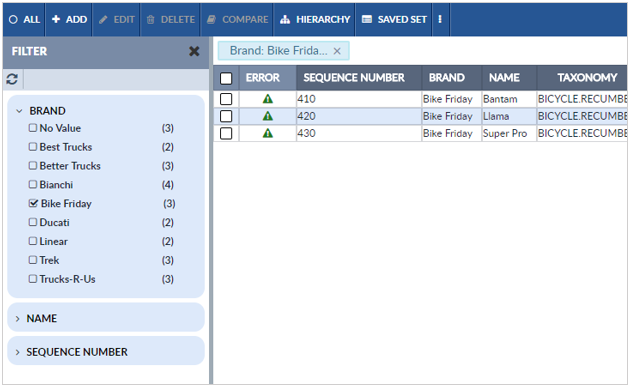
Task: Click the Bike Friday brand cell in Bantam row
Action: 452,99
